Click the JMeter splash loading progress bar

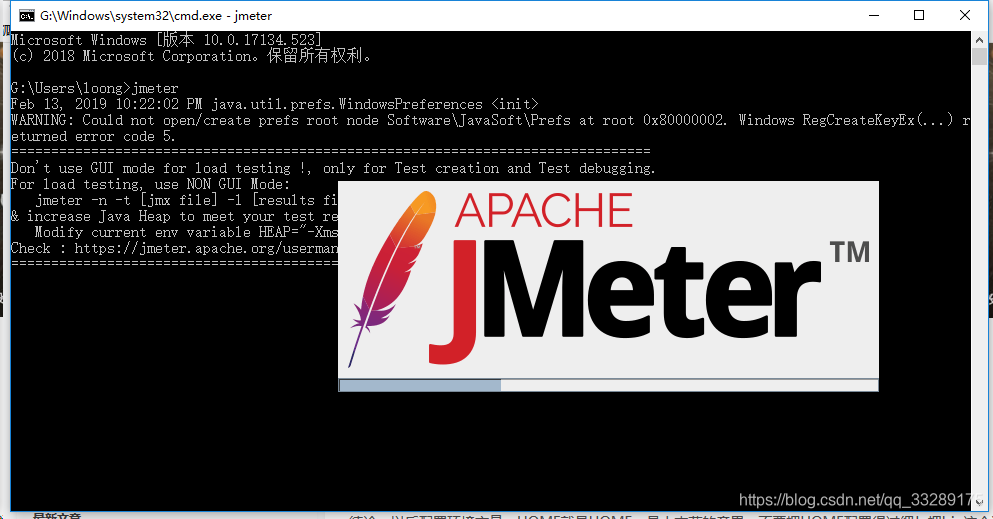point(609,385)
